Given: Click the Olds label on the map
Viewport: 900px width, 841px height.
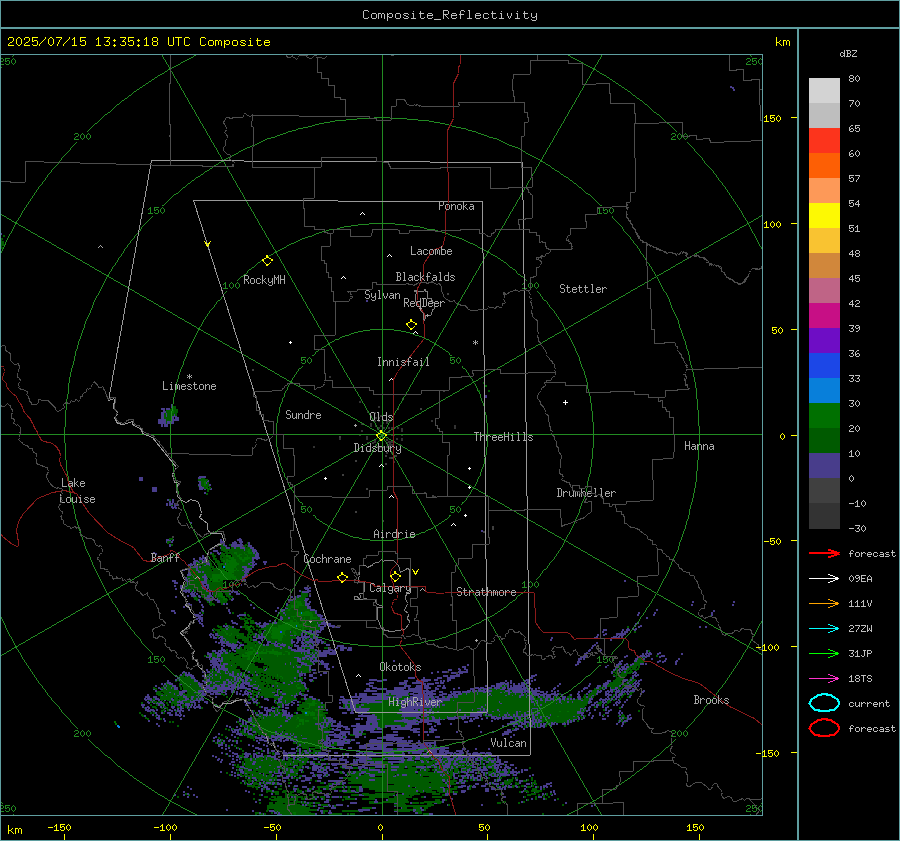Looking at the screenshot, I should [x=381, y=417].
